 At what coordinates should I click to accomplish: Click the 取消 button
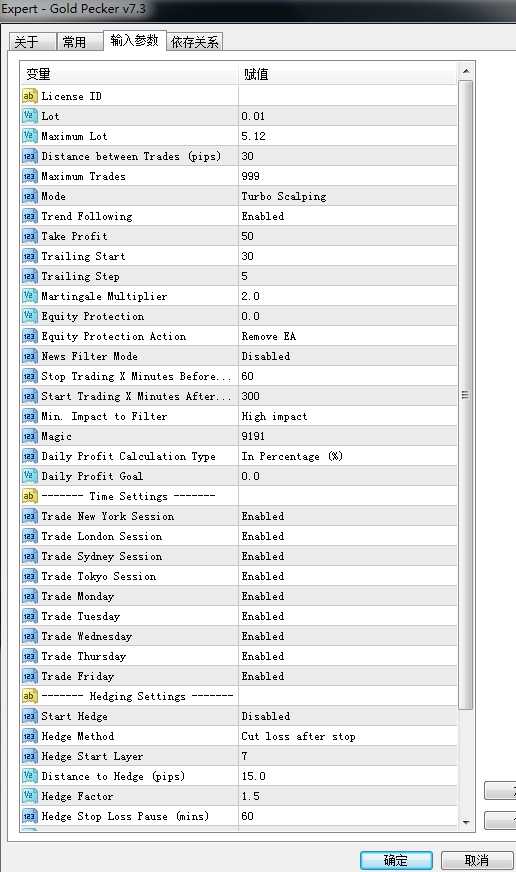[477, 860]
